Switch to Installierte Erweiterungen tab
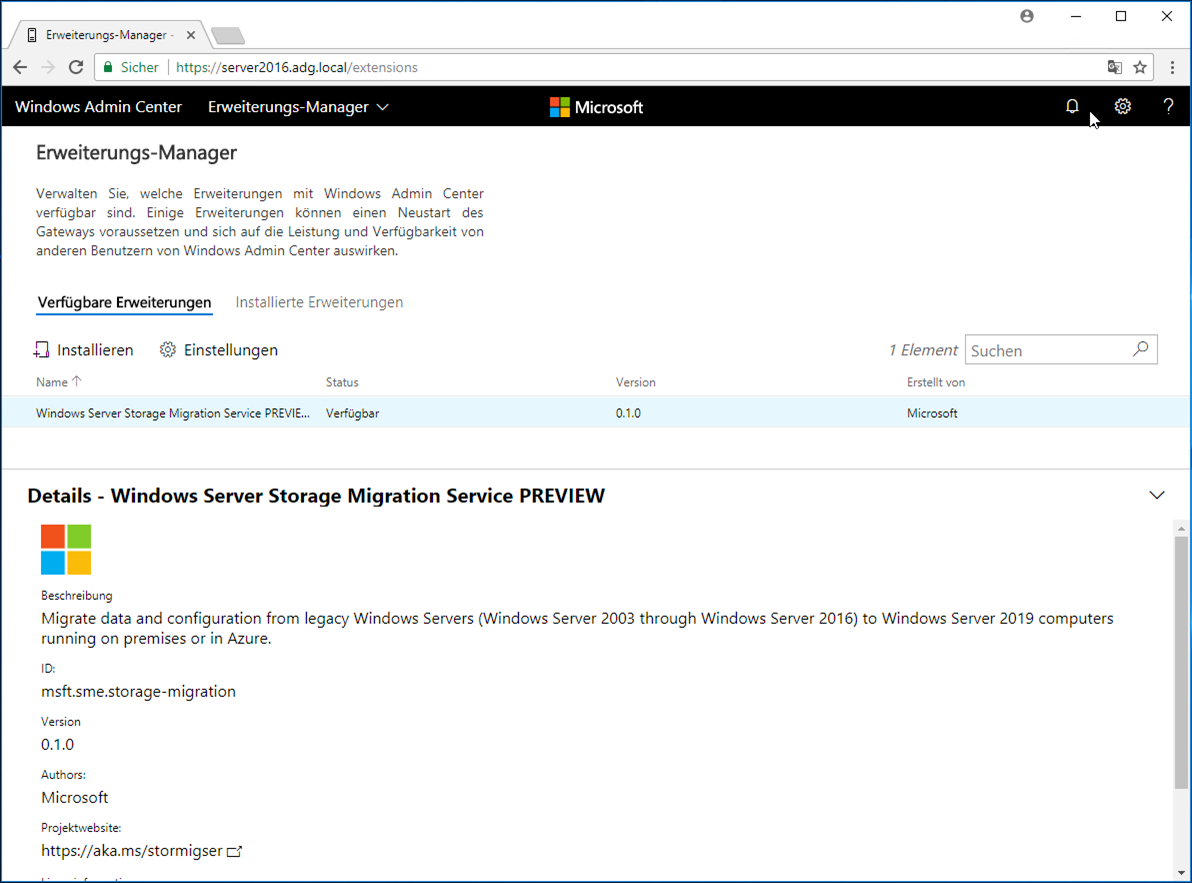The image size is (1192, 883). coord(319,302)
